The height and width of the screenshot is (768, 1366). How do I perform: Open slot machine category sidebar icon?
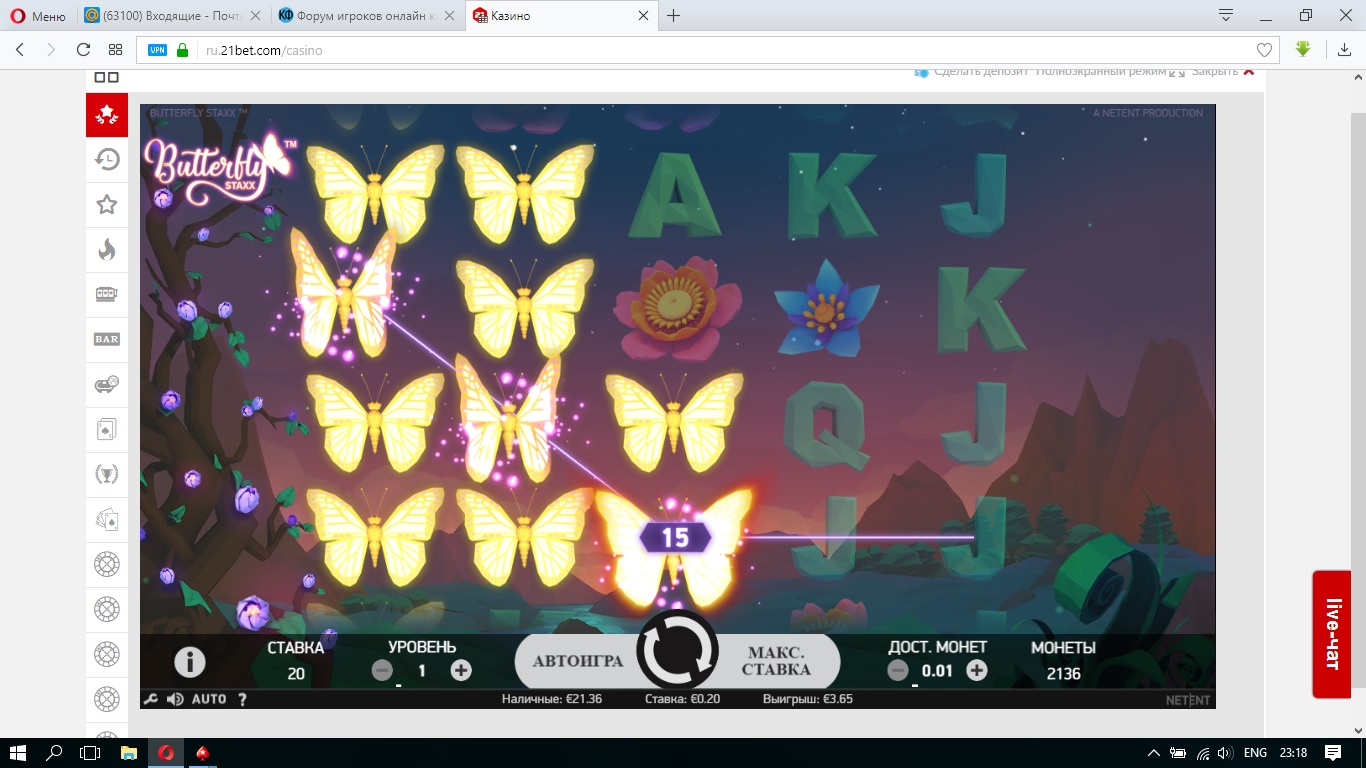pyautogui.click(x=107, y=295)
